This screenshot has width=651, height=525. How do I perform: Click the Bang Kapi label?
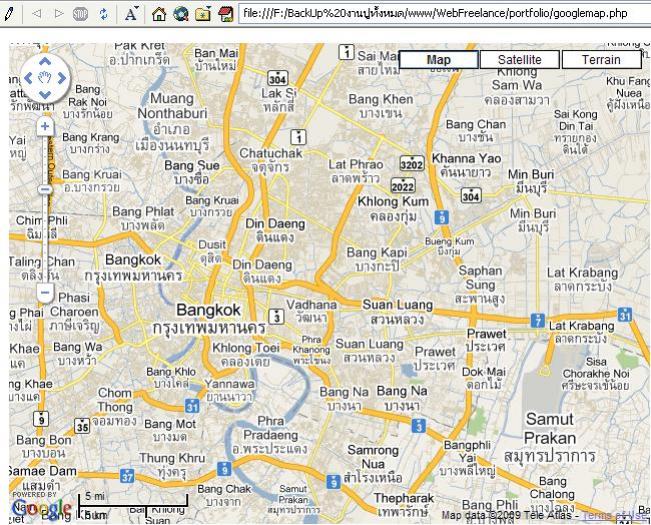tap(377, 259)
